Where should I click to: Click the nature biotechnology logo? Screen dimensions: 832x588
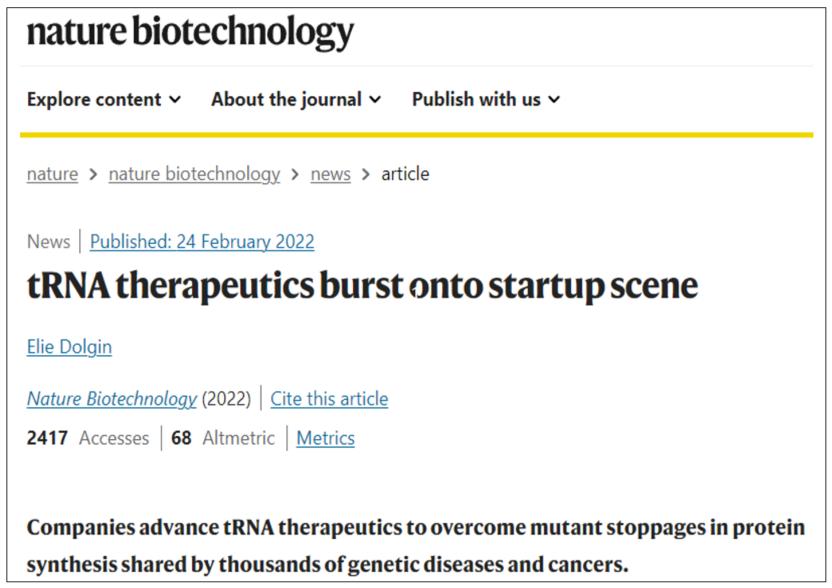[x=190, y=33]
